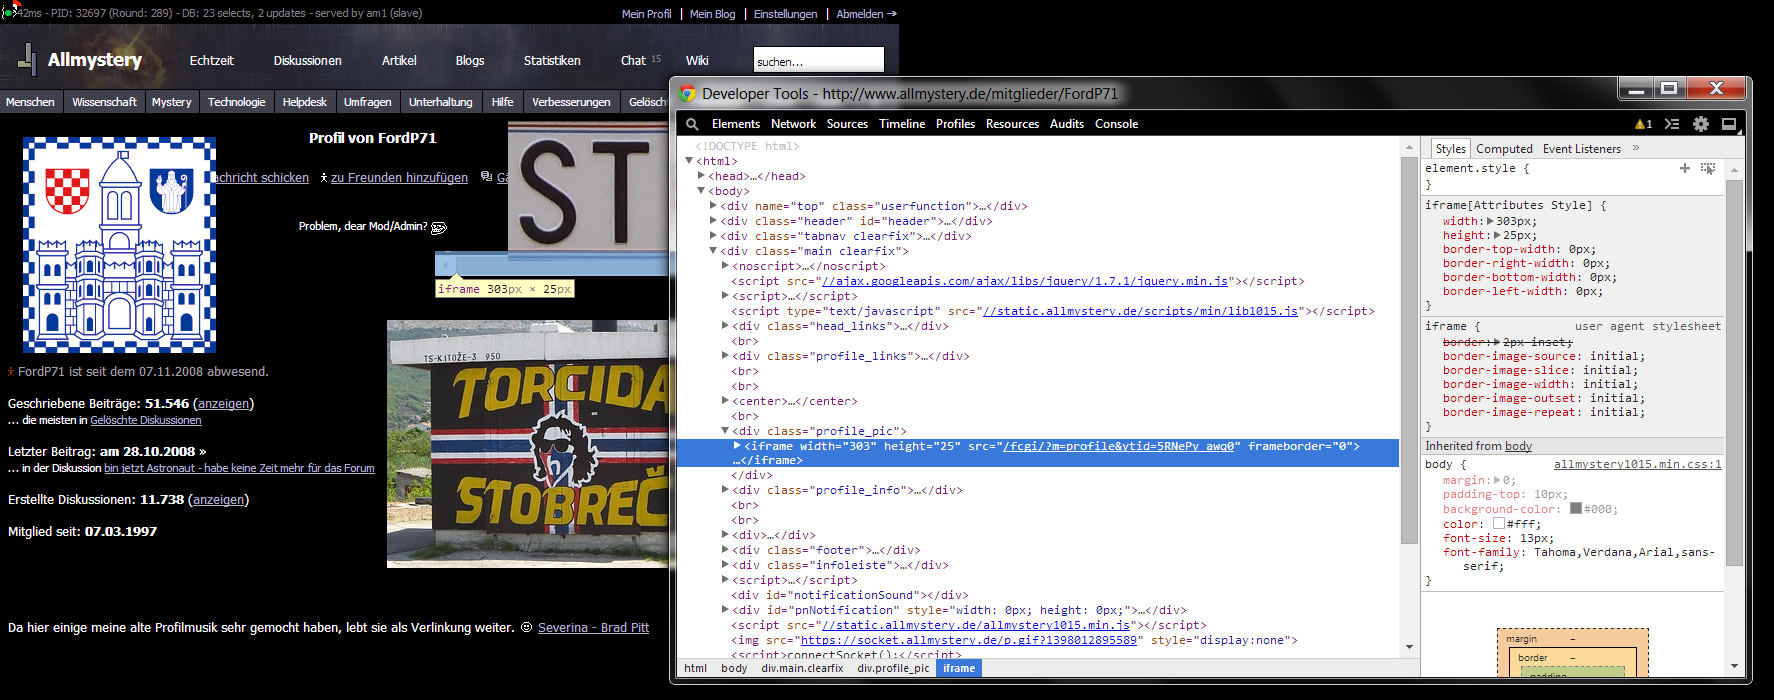This screenshot has height=700, width=1774.
Task: Click the 'suchen...' search field
Action: coord(819,60)
